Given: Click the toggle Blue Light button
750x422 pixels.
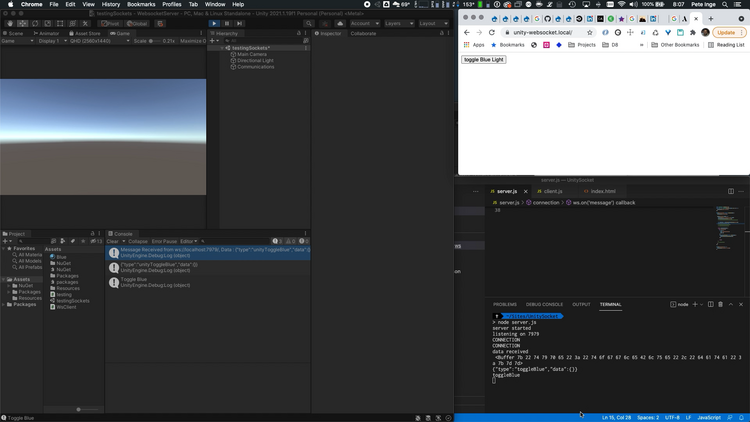Looking at the screenshot, I should 484,60.
